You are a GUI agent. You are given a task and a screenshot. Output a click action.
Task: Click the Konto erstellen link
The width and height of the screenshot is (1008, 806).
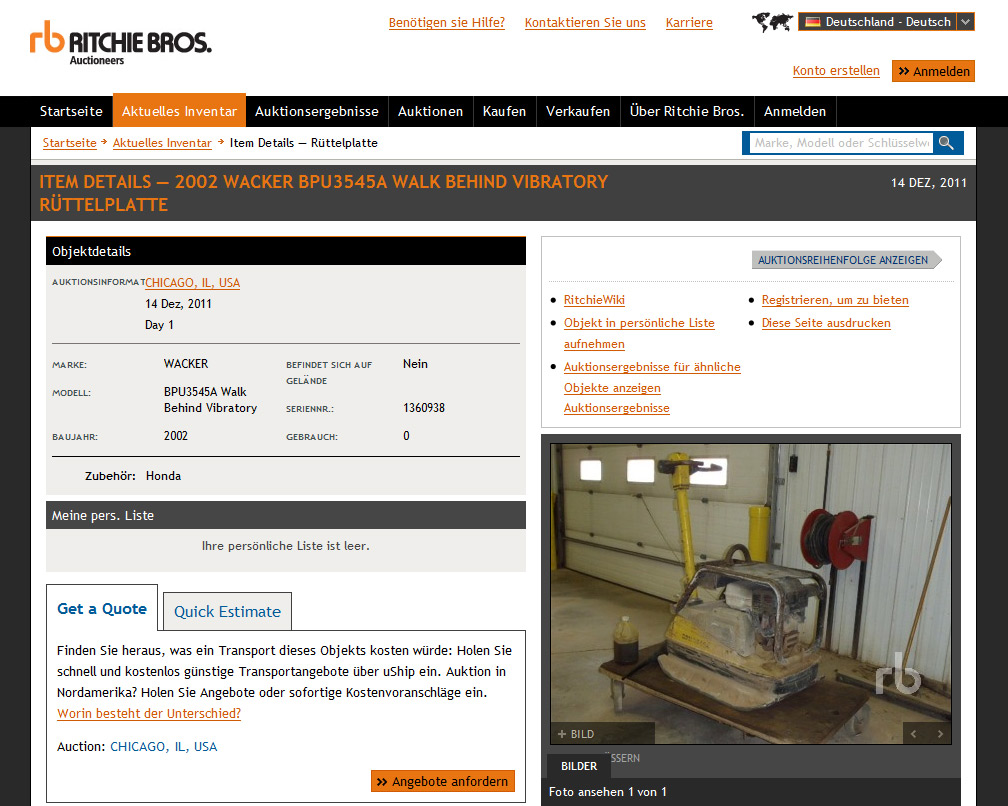pyautogui.click(x=836, y=71)
